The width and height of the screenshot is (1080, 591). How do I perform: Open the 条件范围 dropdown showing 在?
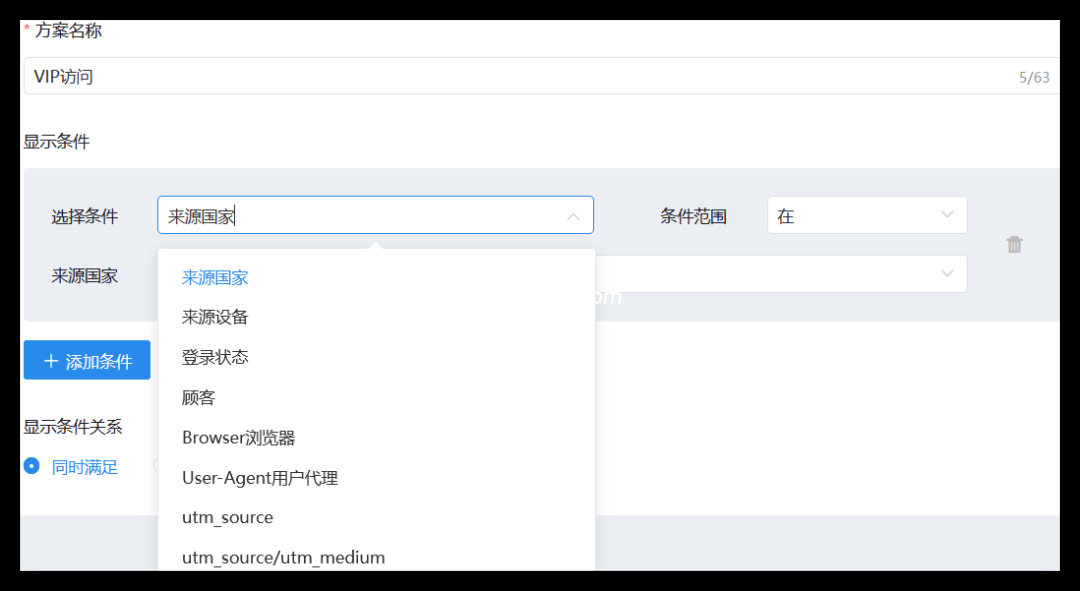click(x=866, y=215)
